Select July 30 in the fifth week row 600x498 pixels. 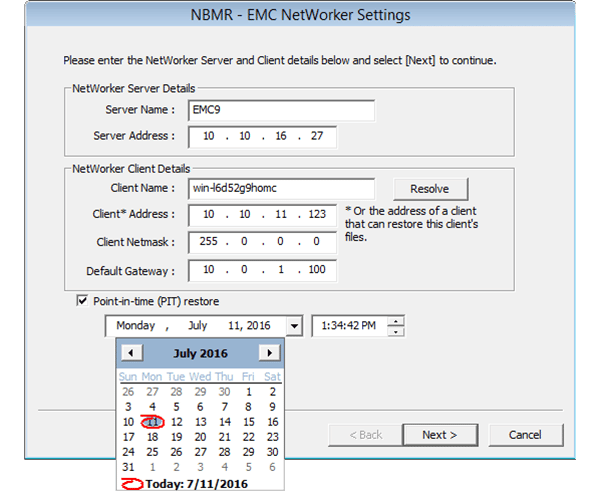tap(272, 452)
